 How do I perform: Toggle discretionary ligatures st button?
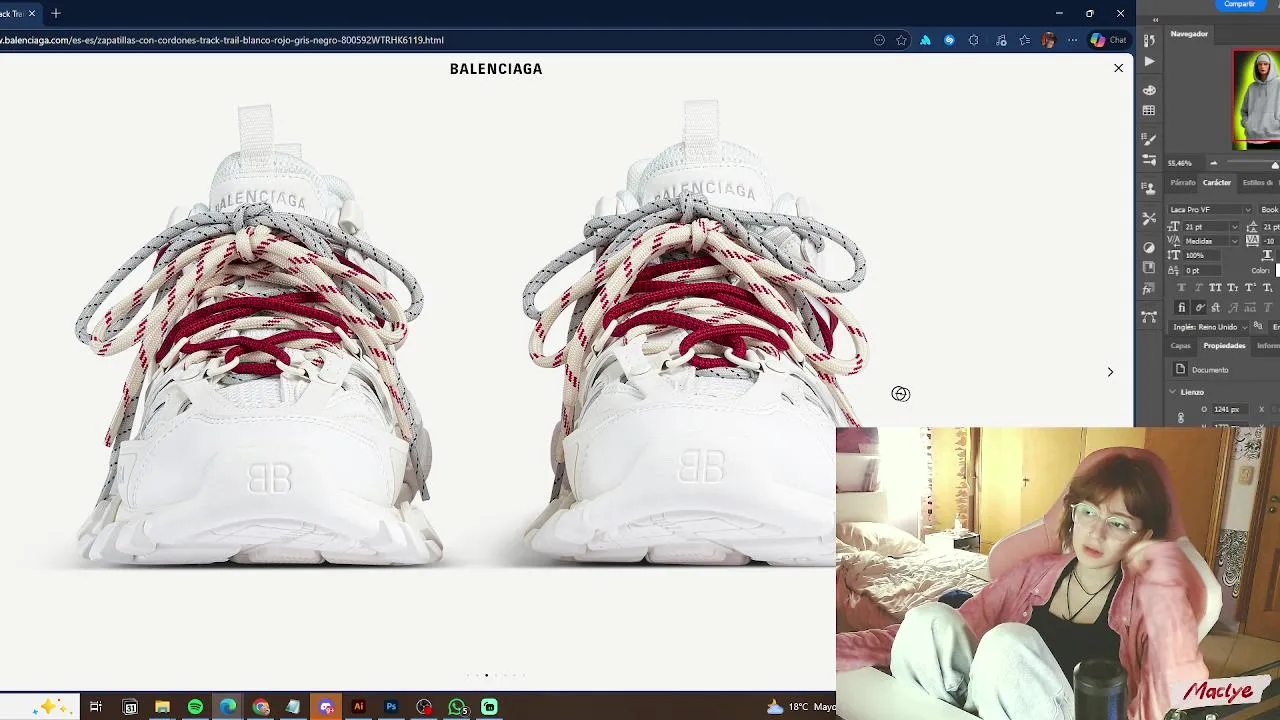(x=1215, y=308)
